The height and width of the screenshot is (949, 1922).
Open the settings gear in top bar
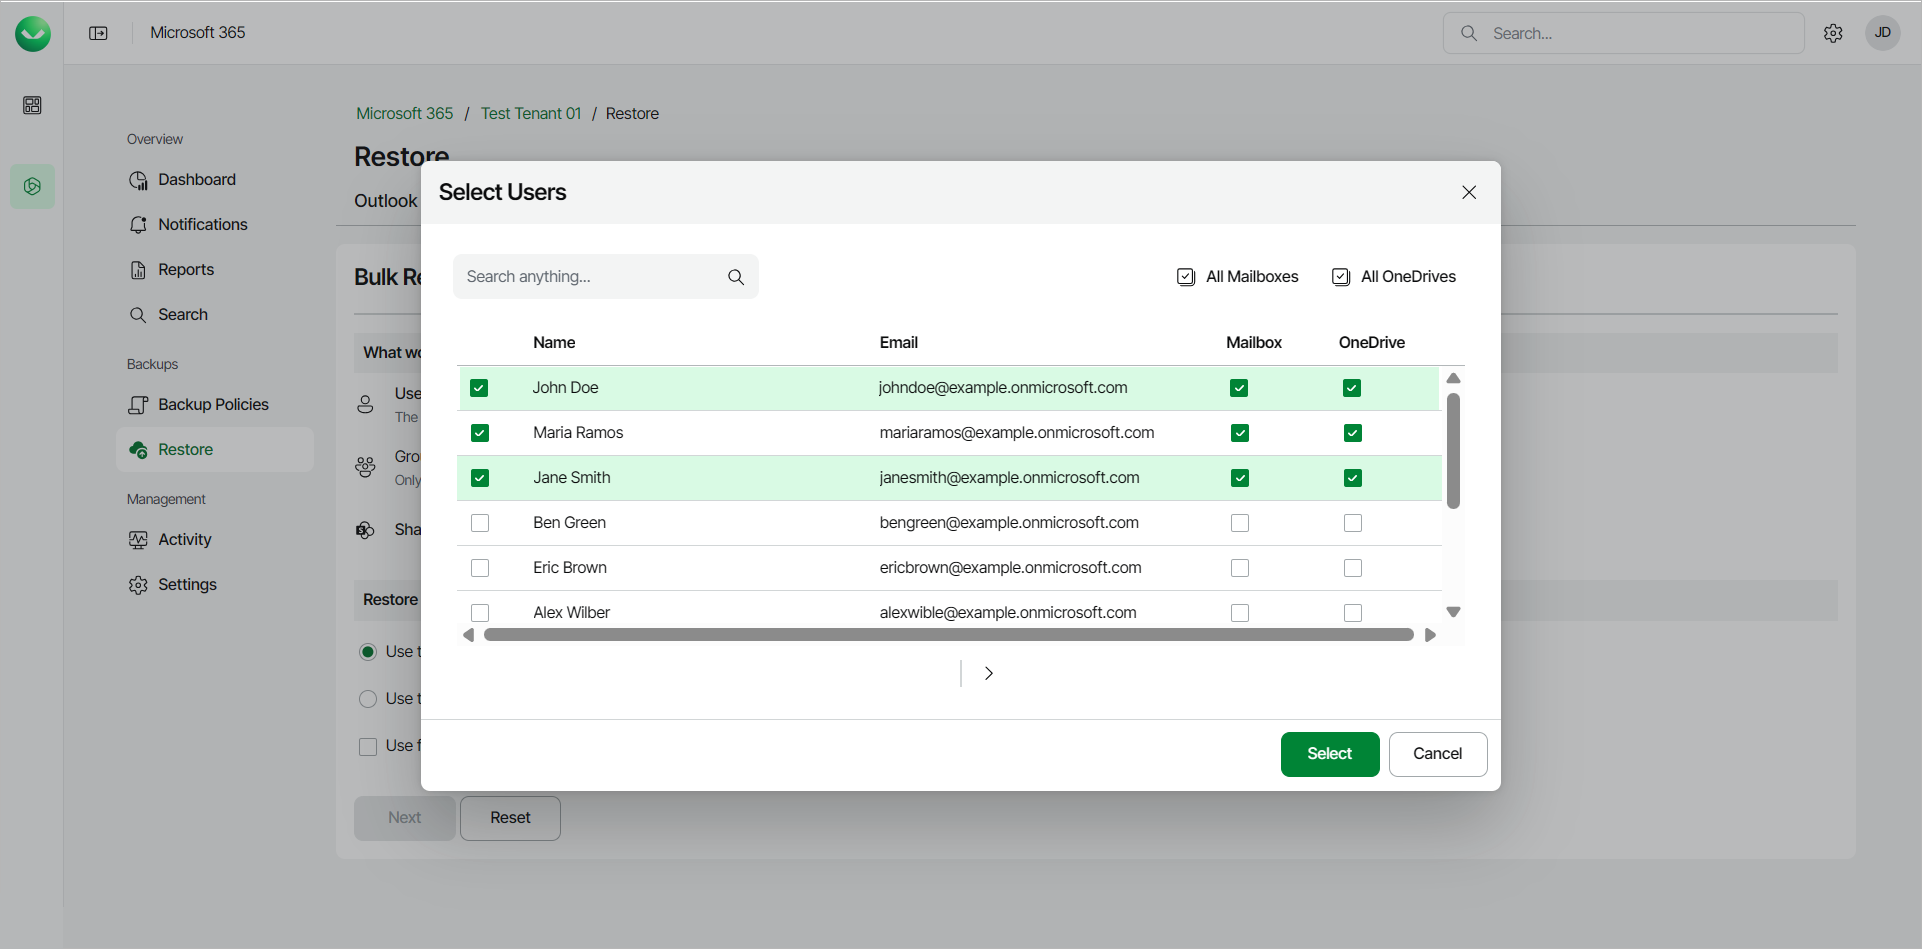click(x=1833, y=33)
